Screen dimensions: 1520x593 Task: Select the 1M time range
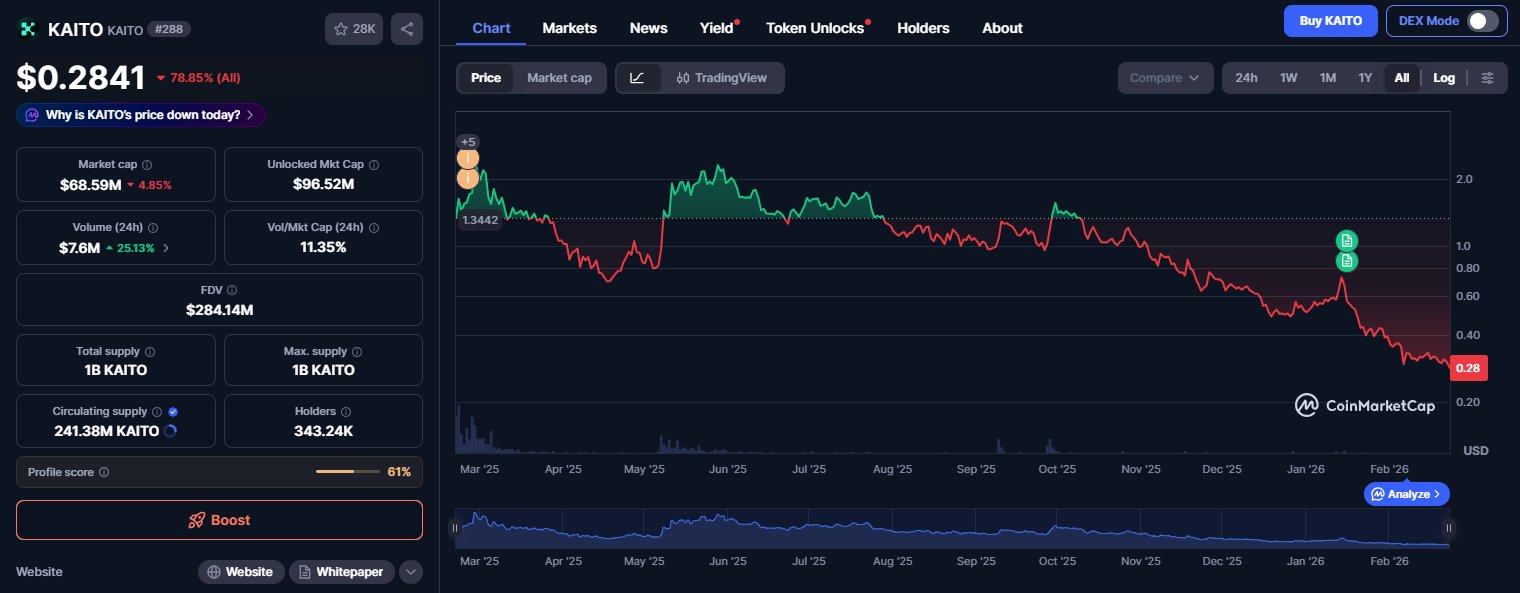(1327, 78)
